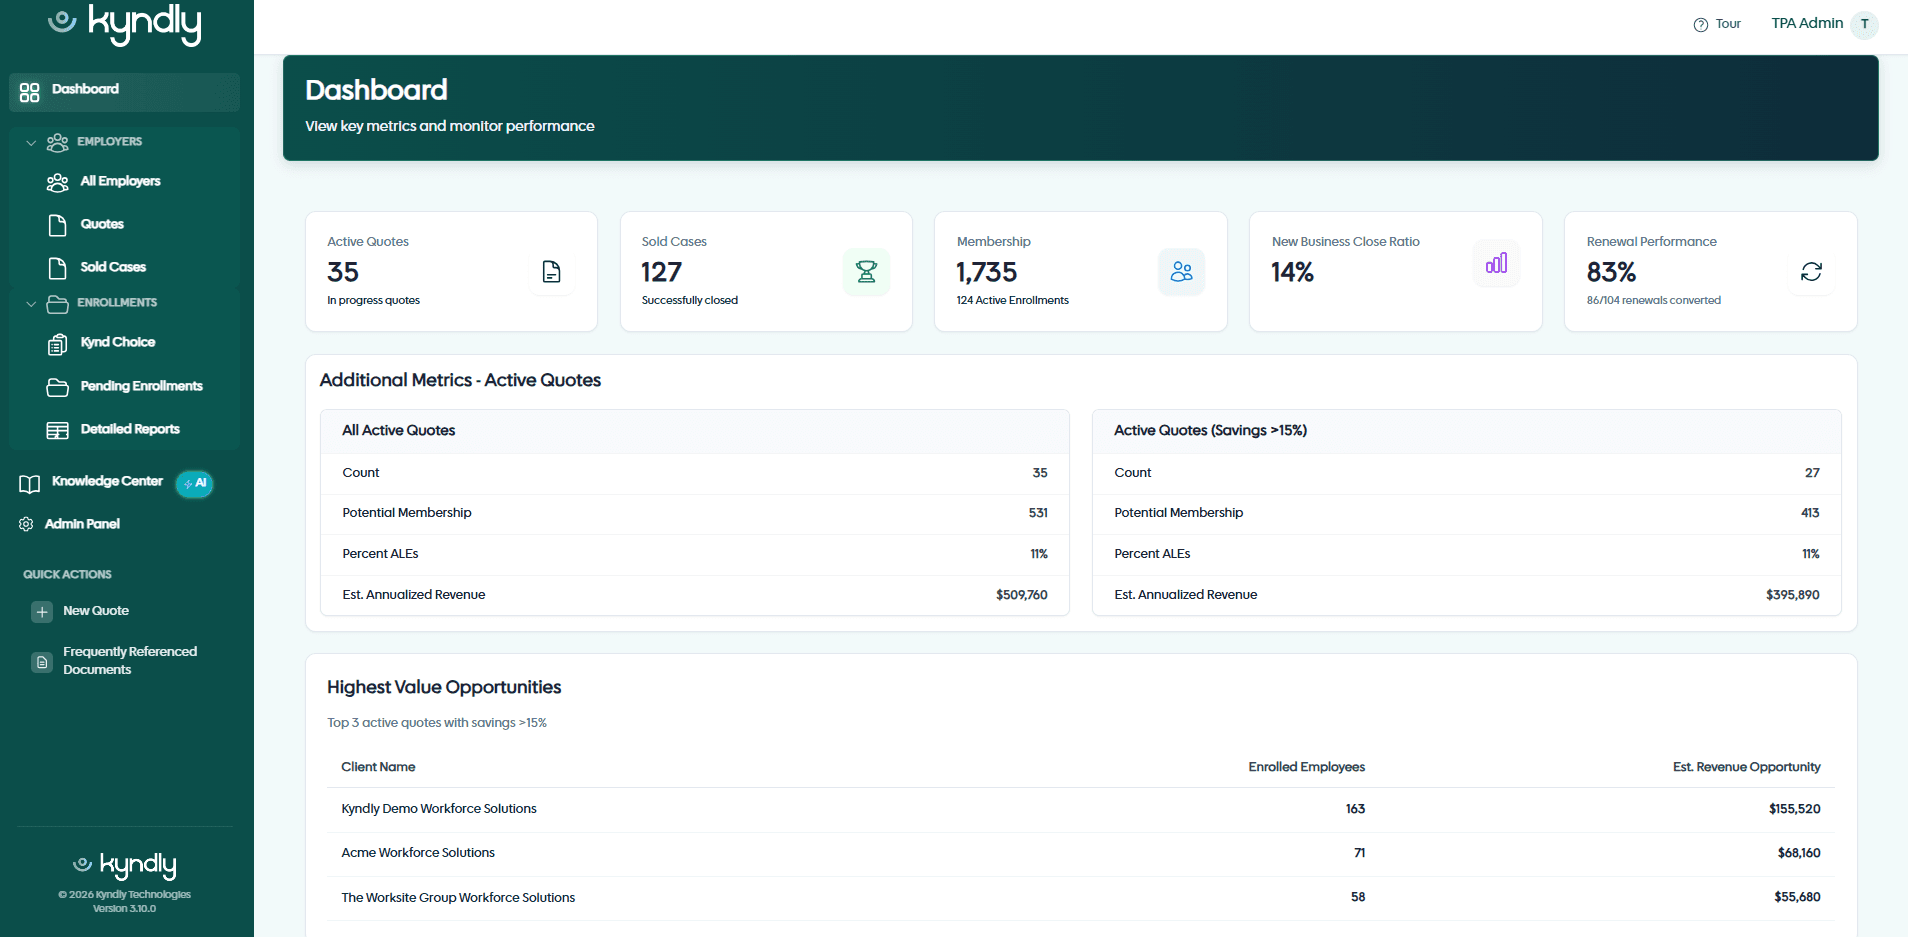Click the Kynd Choice icon
The width and height of the screenshot is (1908, 937).
click(59, 343)
